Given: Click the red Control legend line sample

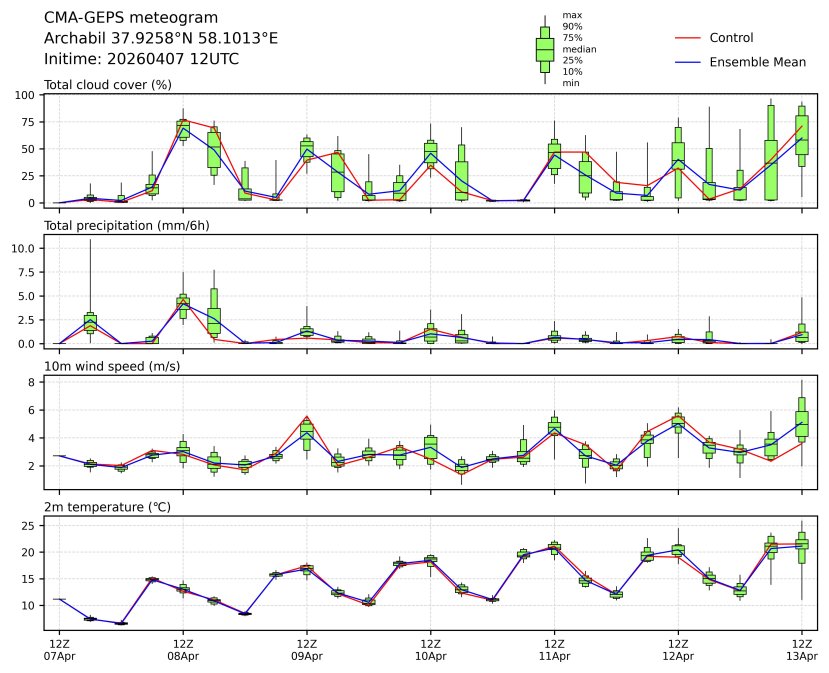Looking at the screenshot, I should click(688, 38).
